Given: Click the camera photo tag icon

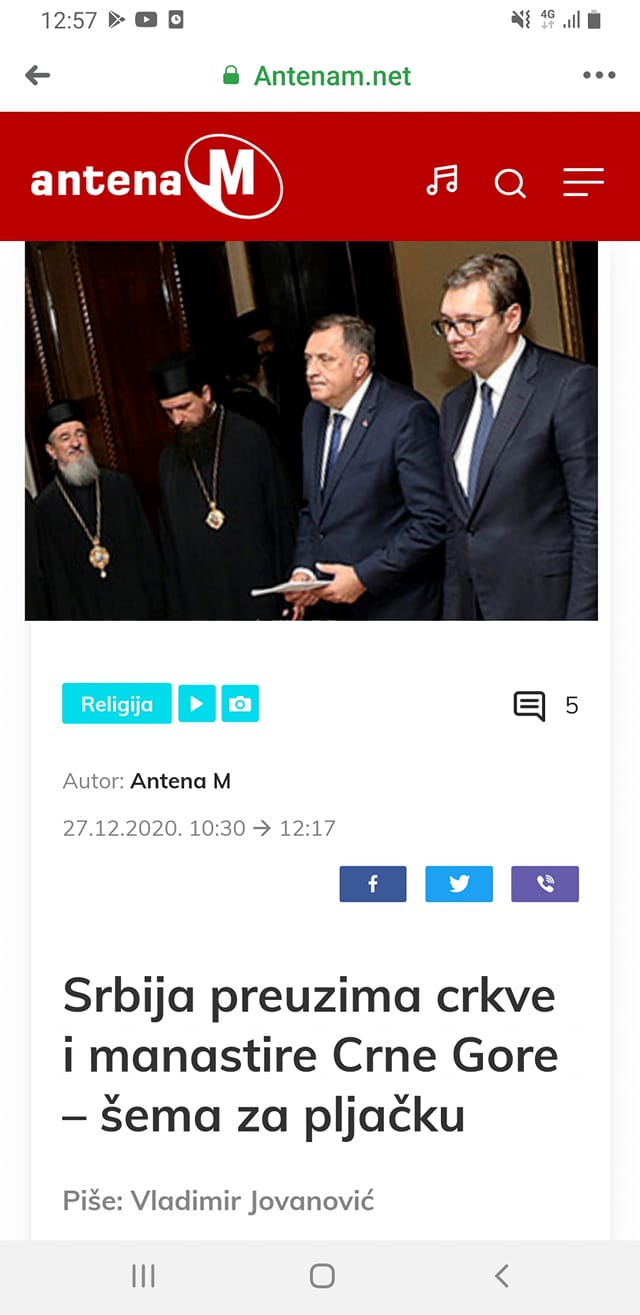Looking at the screenshot, I should click(240, 704).
